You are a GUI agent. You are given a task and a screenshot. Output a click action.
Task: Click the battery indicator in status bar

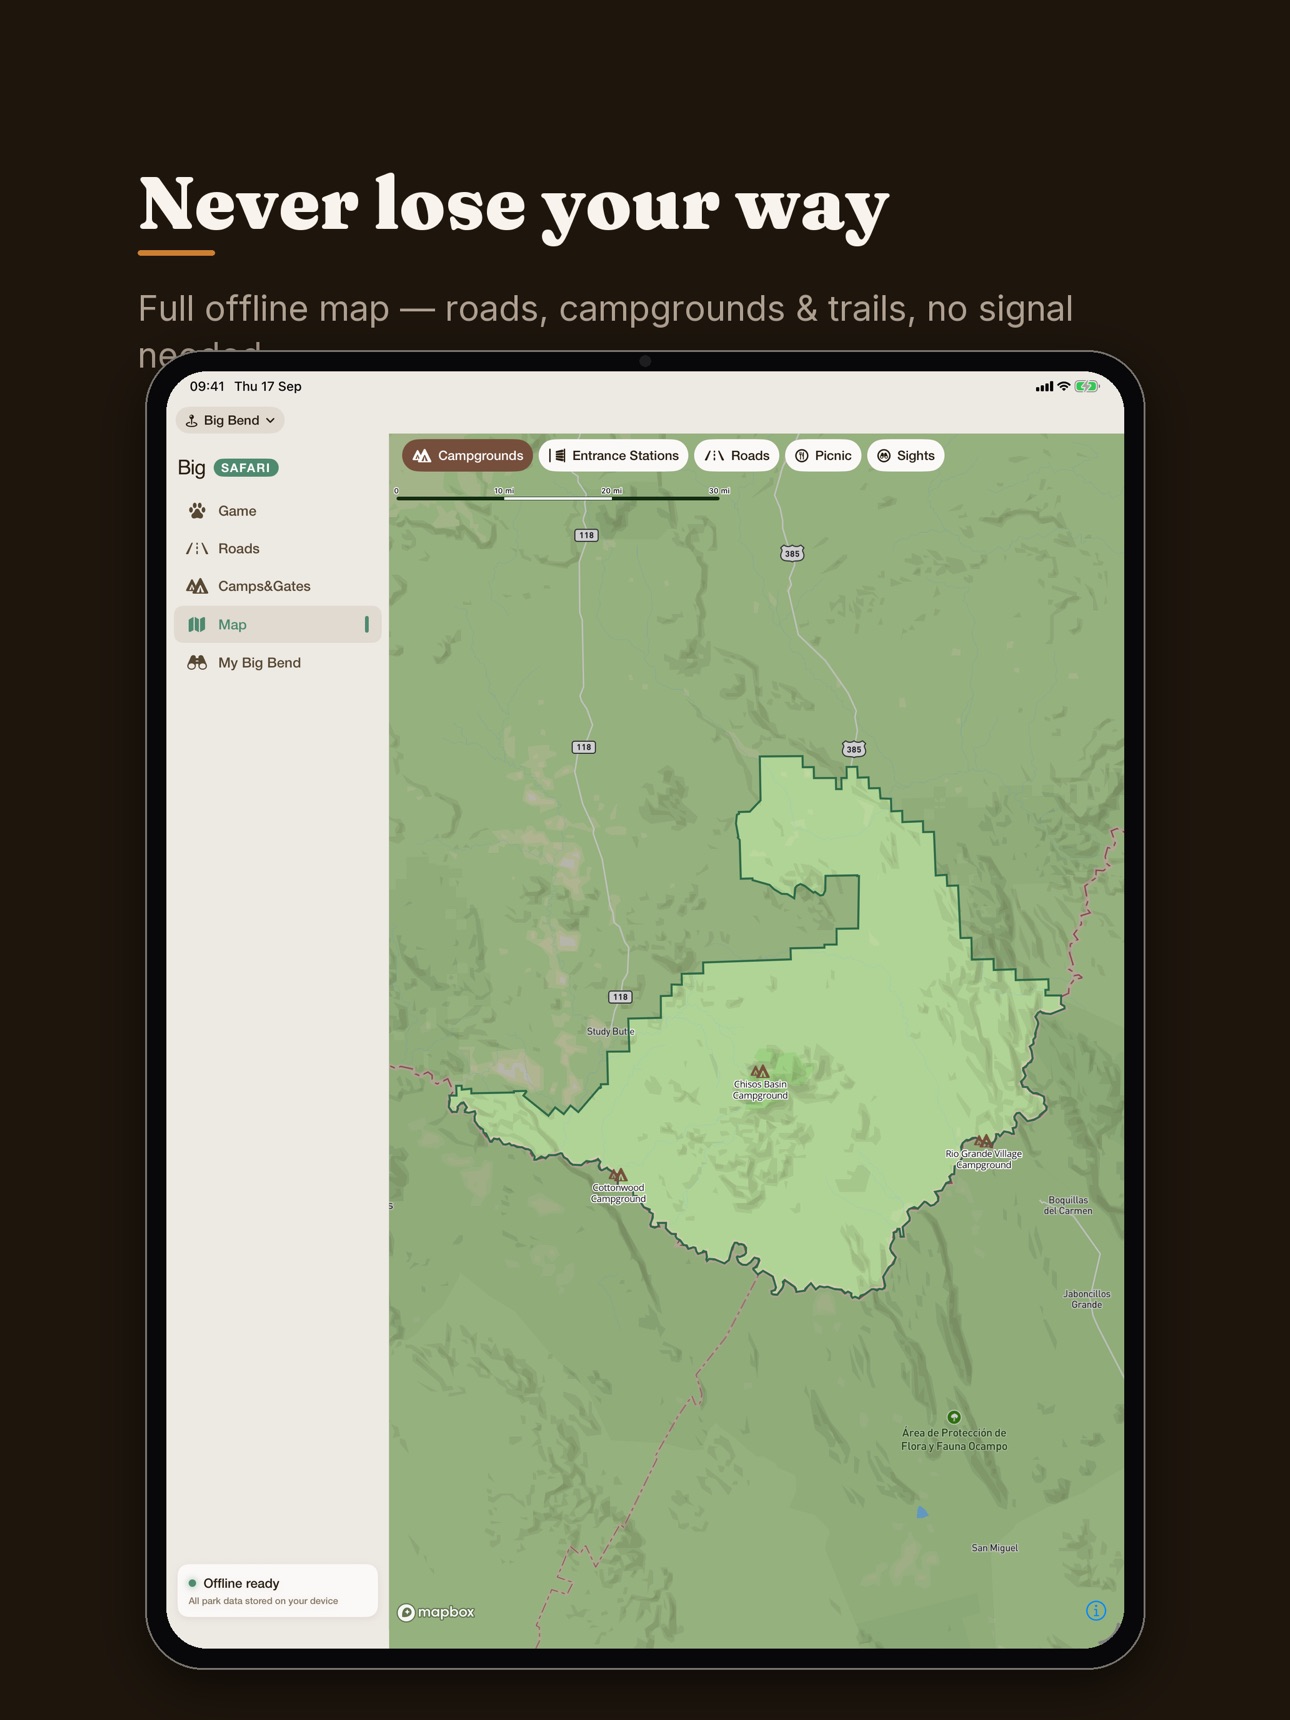1087,386
